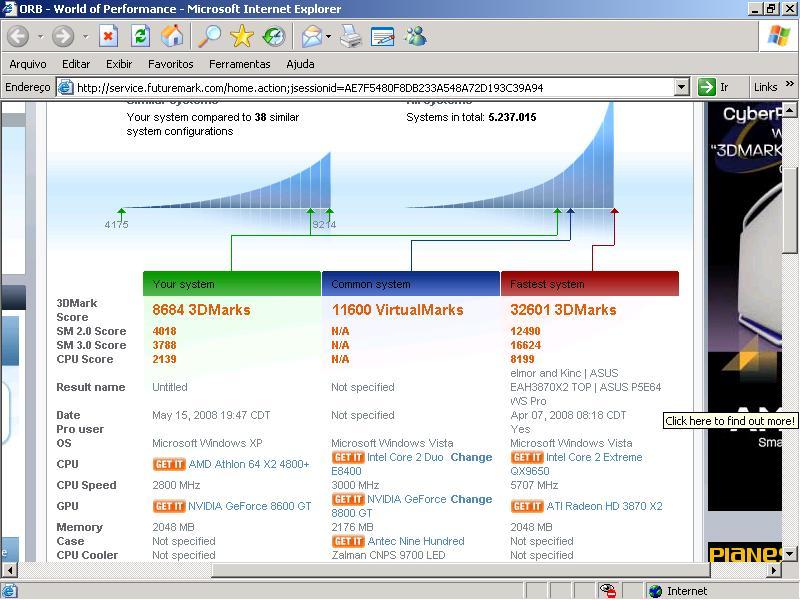800x600 pixels.
Task: Click the Systems in total 5.237.015 text
Action: pos(471,117)
